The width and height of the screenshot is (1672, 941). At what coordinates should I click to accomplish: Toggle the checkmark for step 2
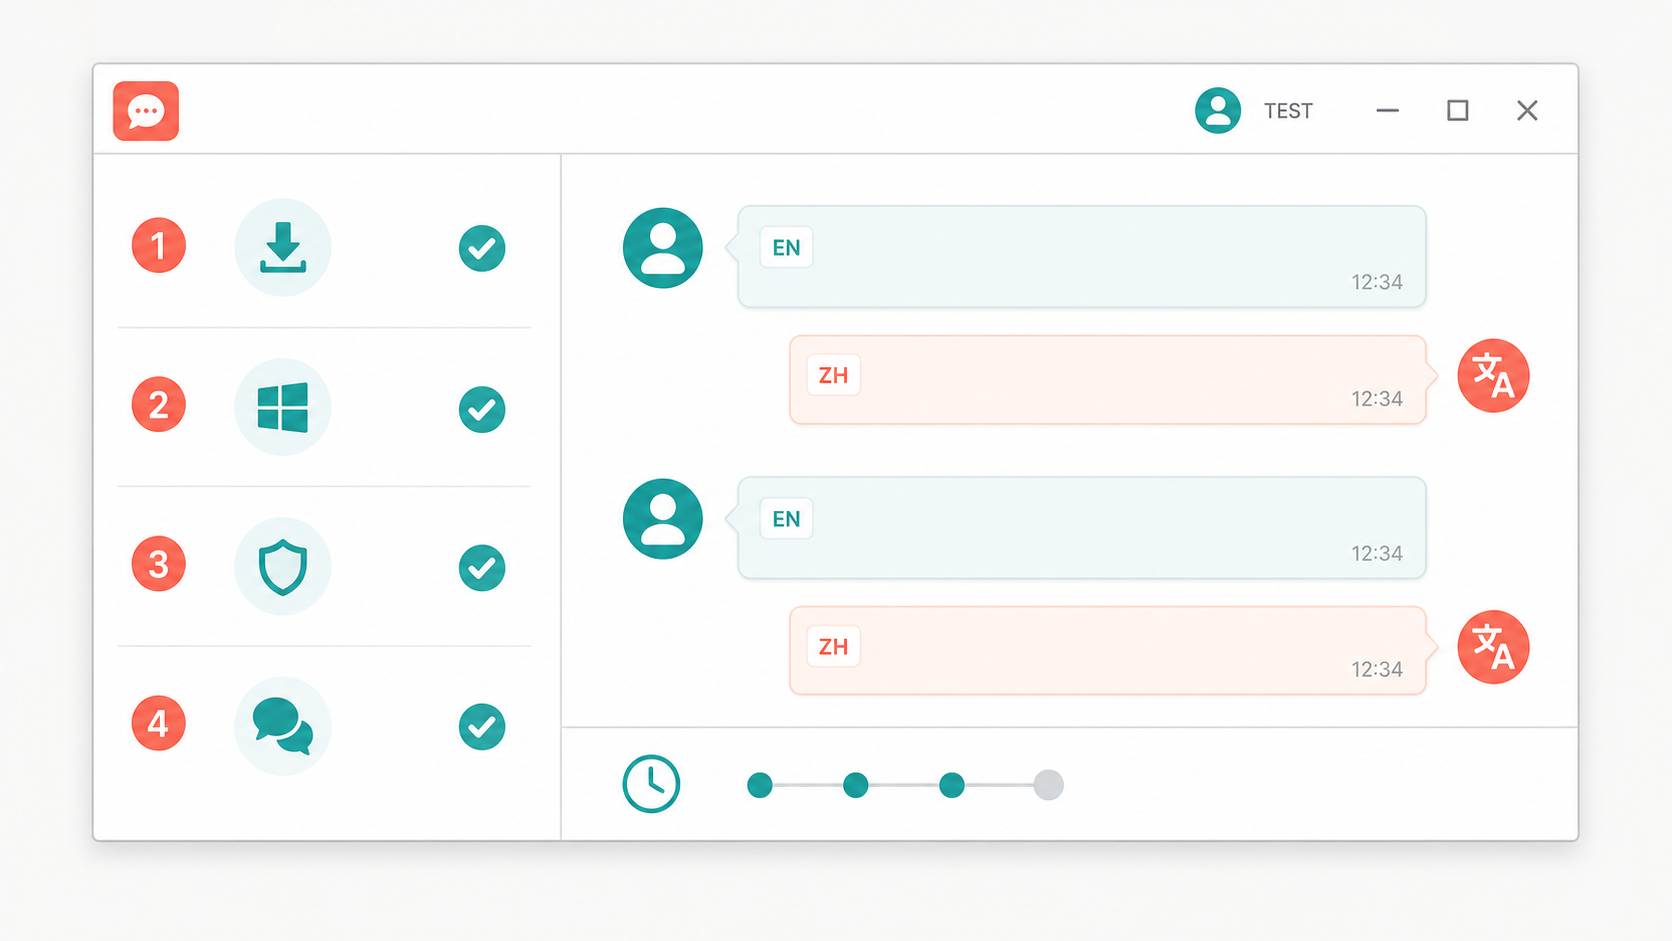[482, 409]
